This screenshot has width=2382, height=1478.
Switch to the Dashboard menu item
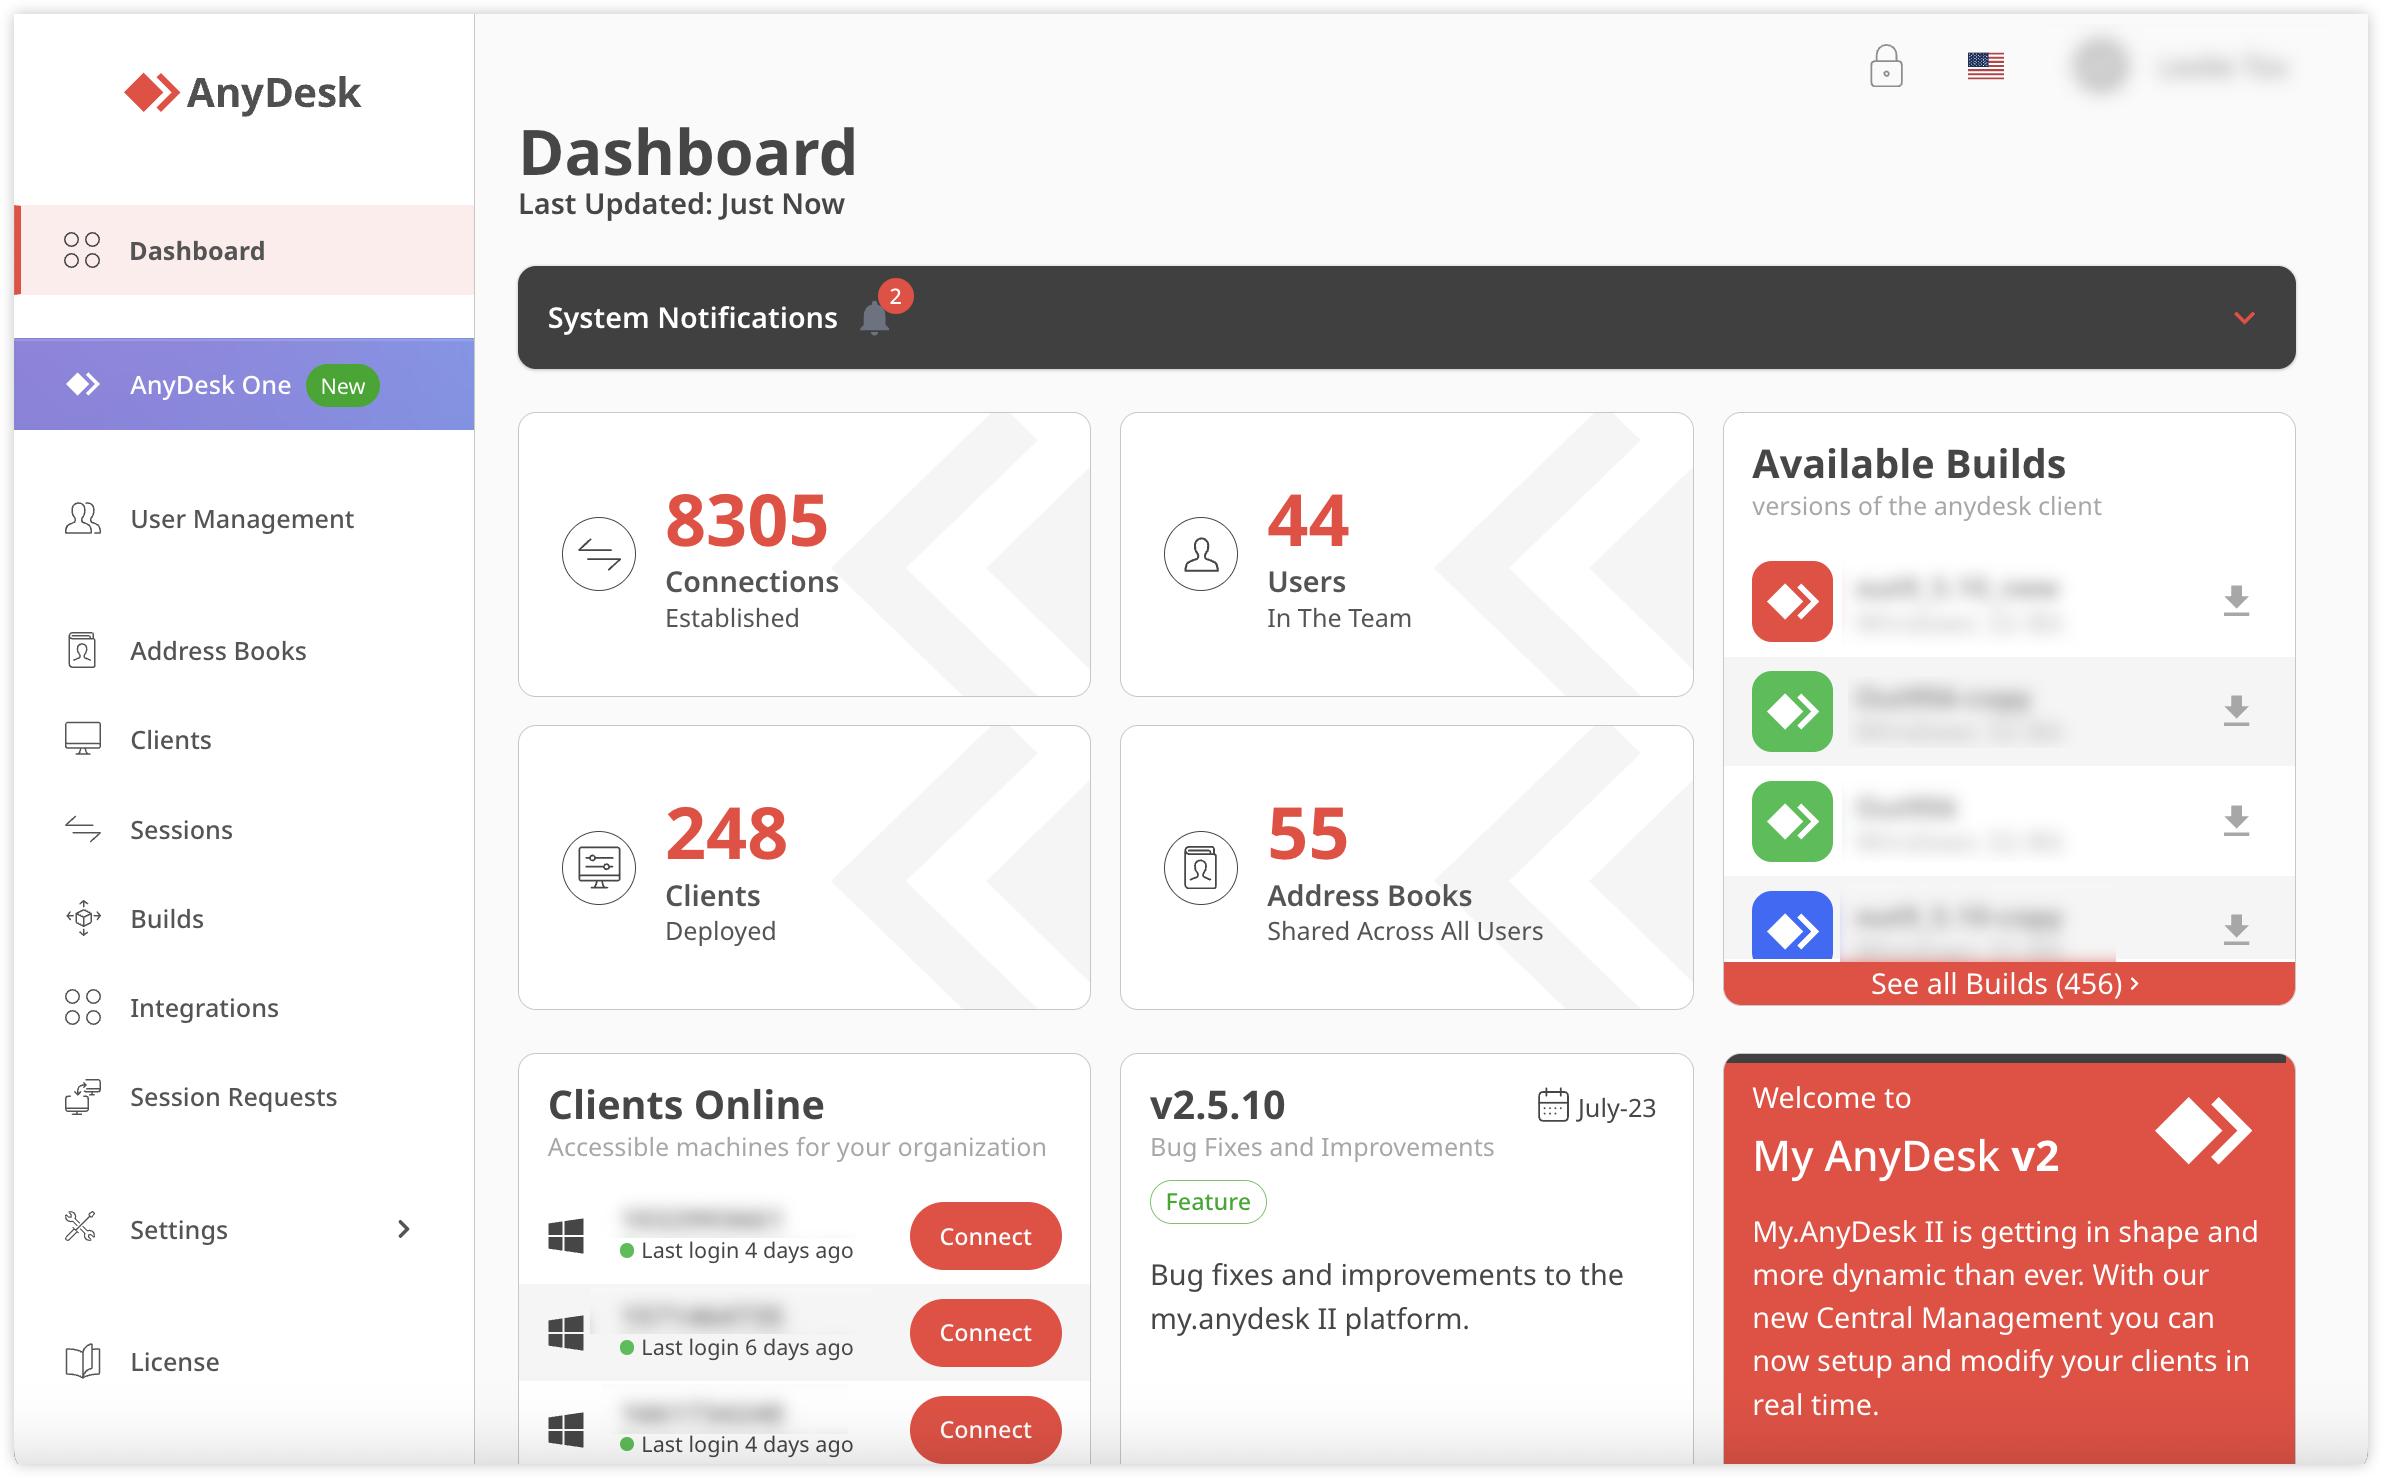click(197, 250)
